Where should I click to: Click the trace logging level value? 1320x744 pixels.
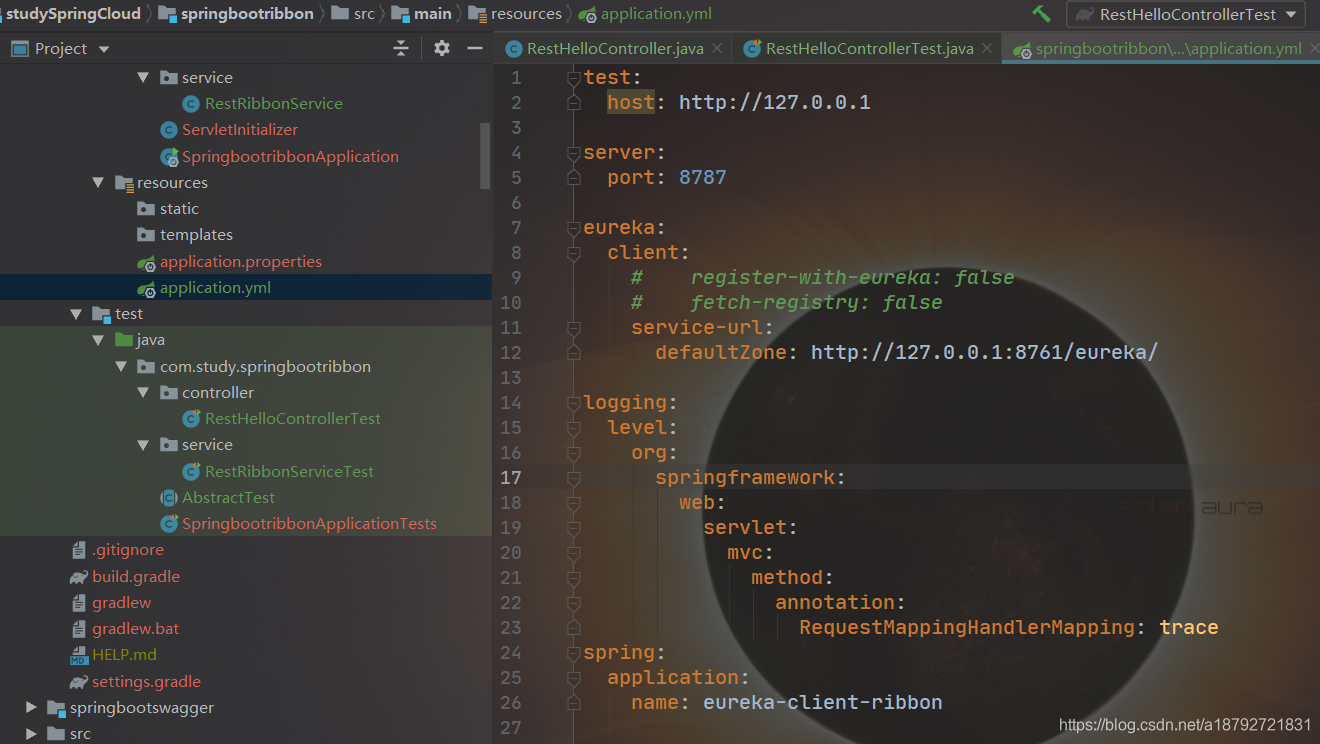[x=1189, y=627]
